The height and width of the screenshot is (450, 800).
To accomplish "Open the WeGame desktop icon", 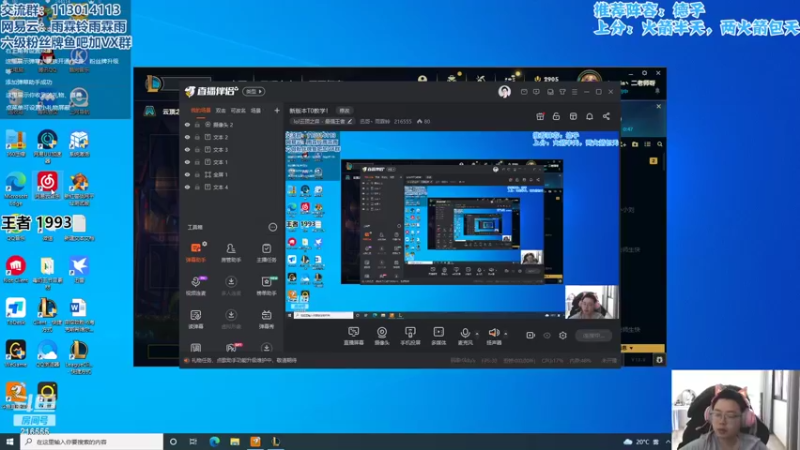I will pos(16,354).
